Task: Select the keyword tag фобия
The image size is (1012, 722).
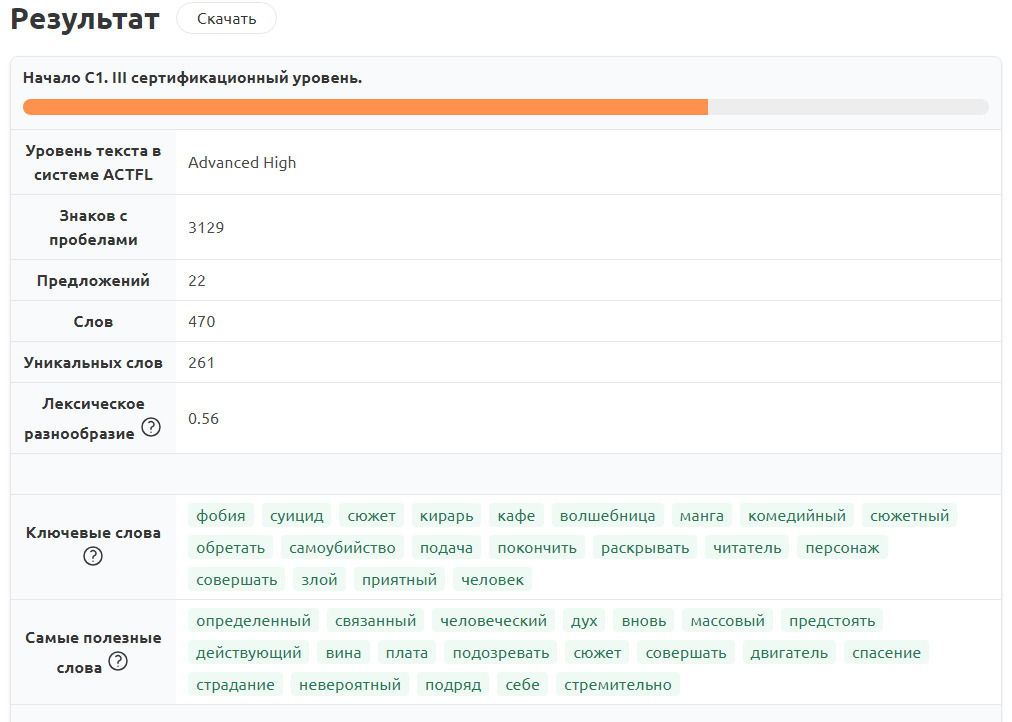Action: [221, 516]
